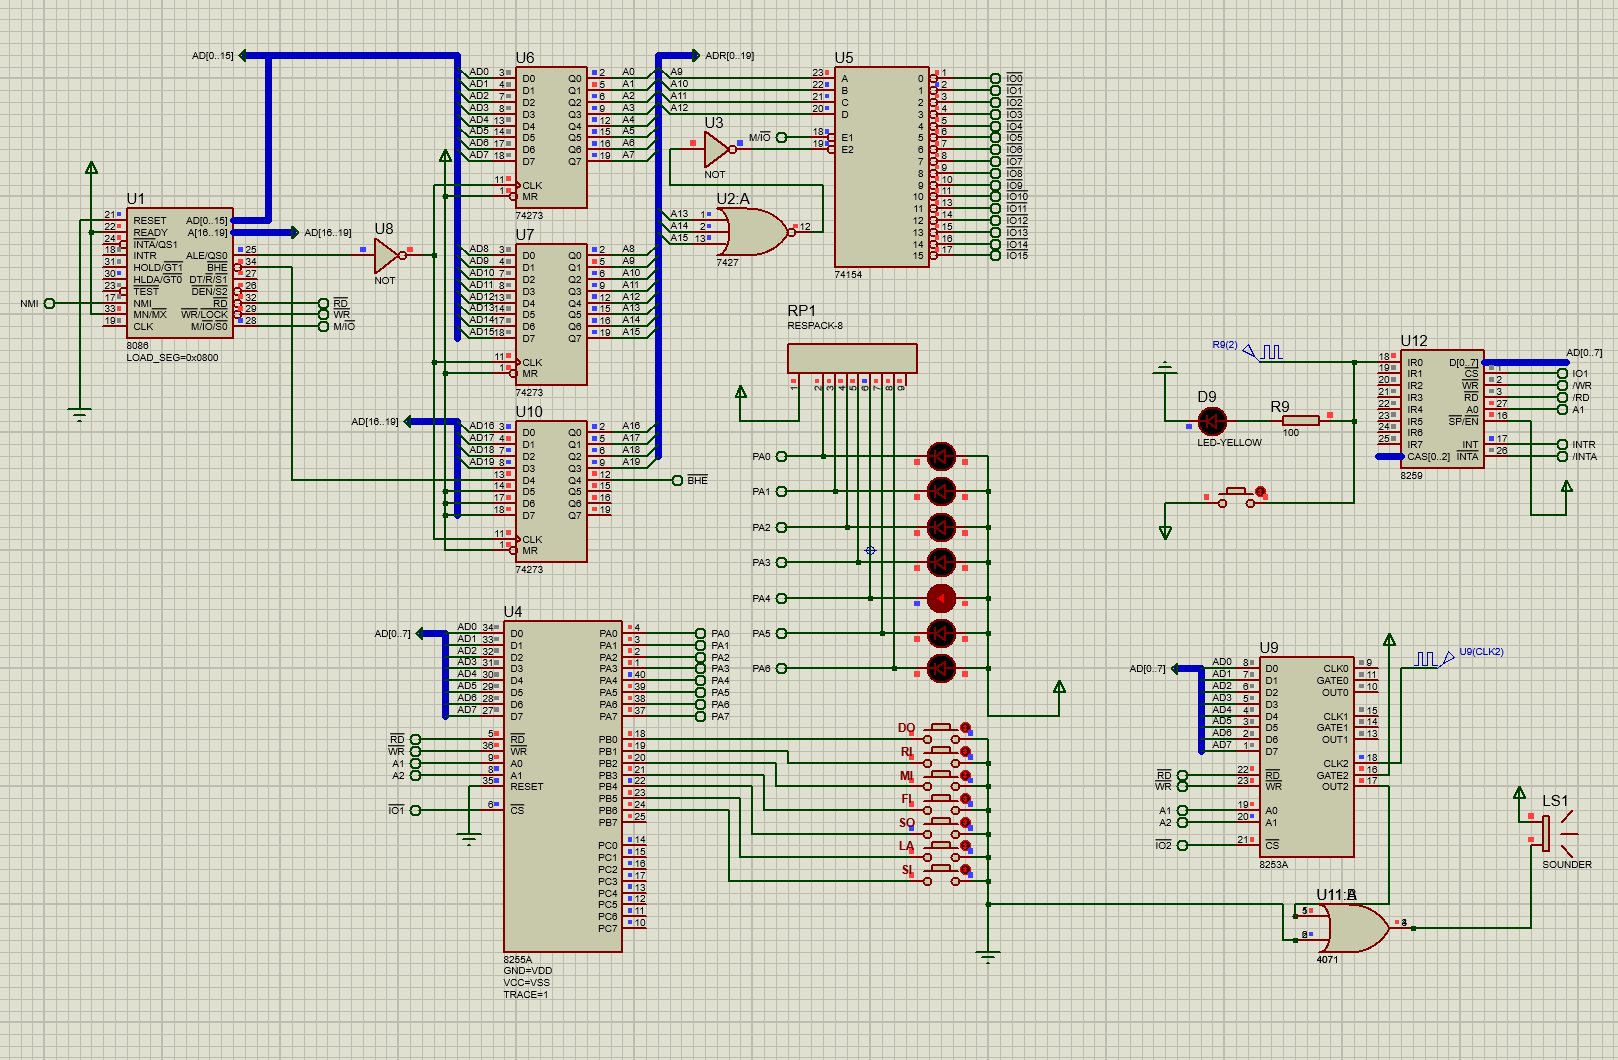Select the U10 74273 latch chip
This screenshot has height=1060, width=1618.
pyautogui.click(x=551, y=491)
